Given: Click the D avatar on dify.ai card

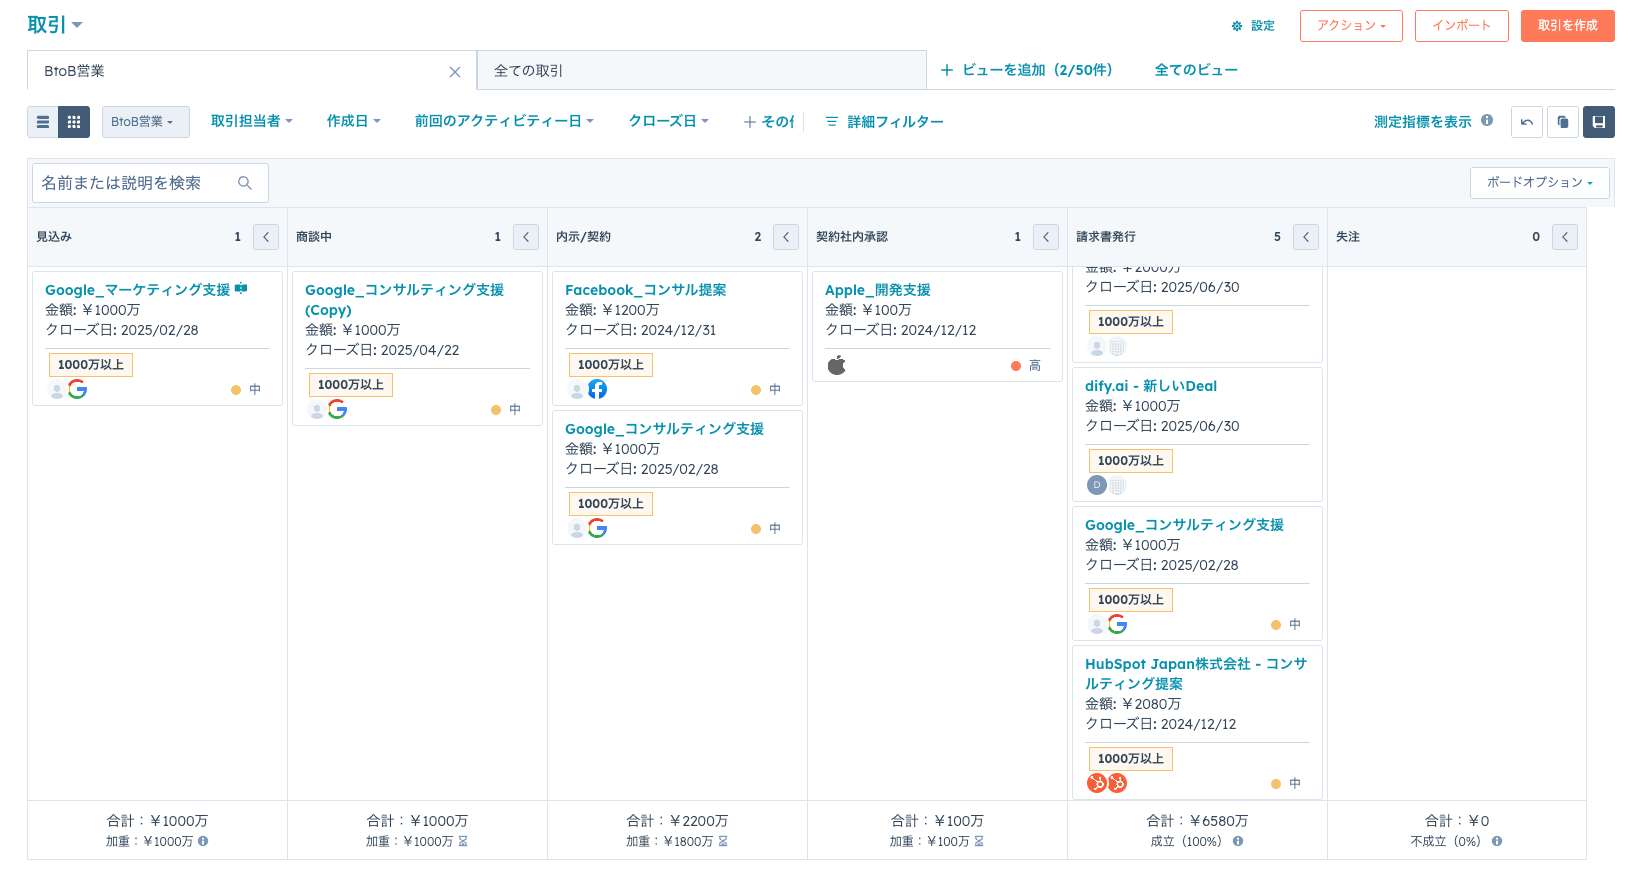Looking at the screenshot, I should 1096,485.
